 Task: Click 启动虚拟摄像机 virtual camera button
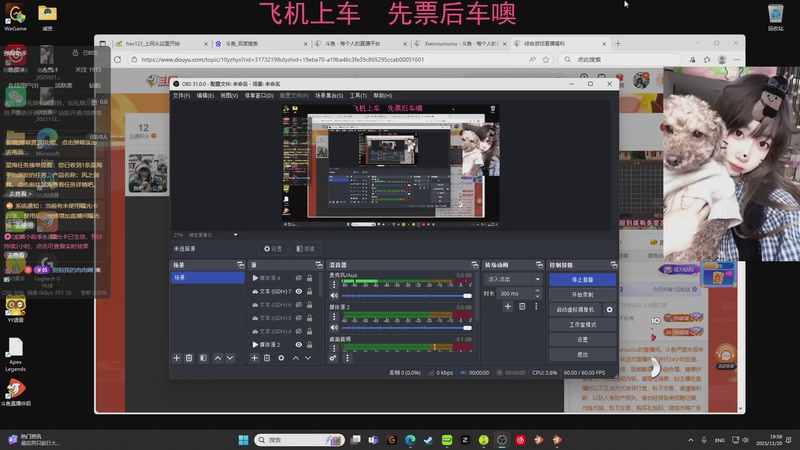coord(576,310)
